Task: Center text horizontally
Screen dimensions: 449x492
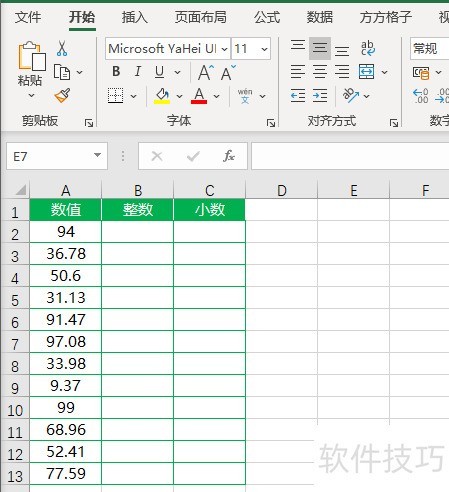Action: 320,72
